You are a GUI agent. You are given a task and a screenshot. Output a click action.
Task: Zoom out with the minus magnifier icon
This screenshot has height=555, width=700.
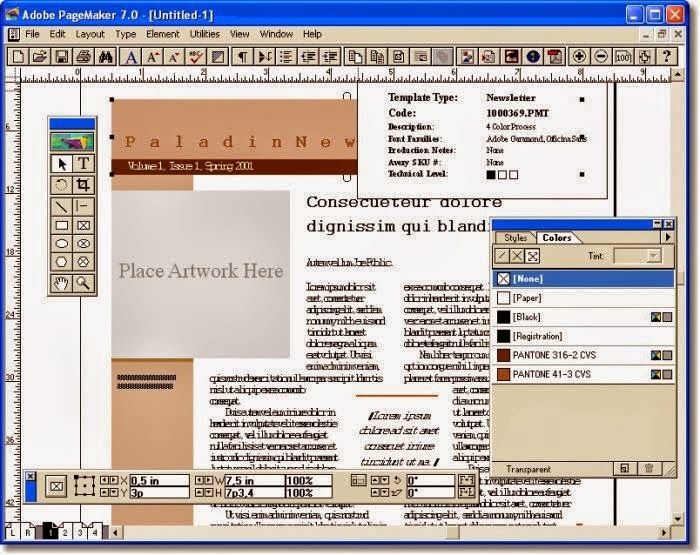pos(601,57)
